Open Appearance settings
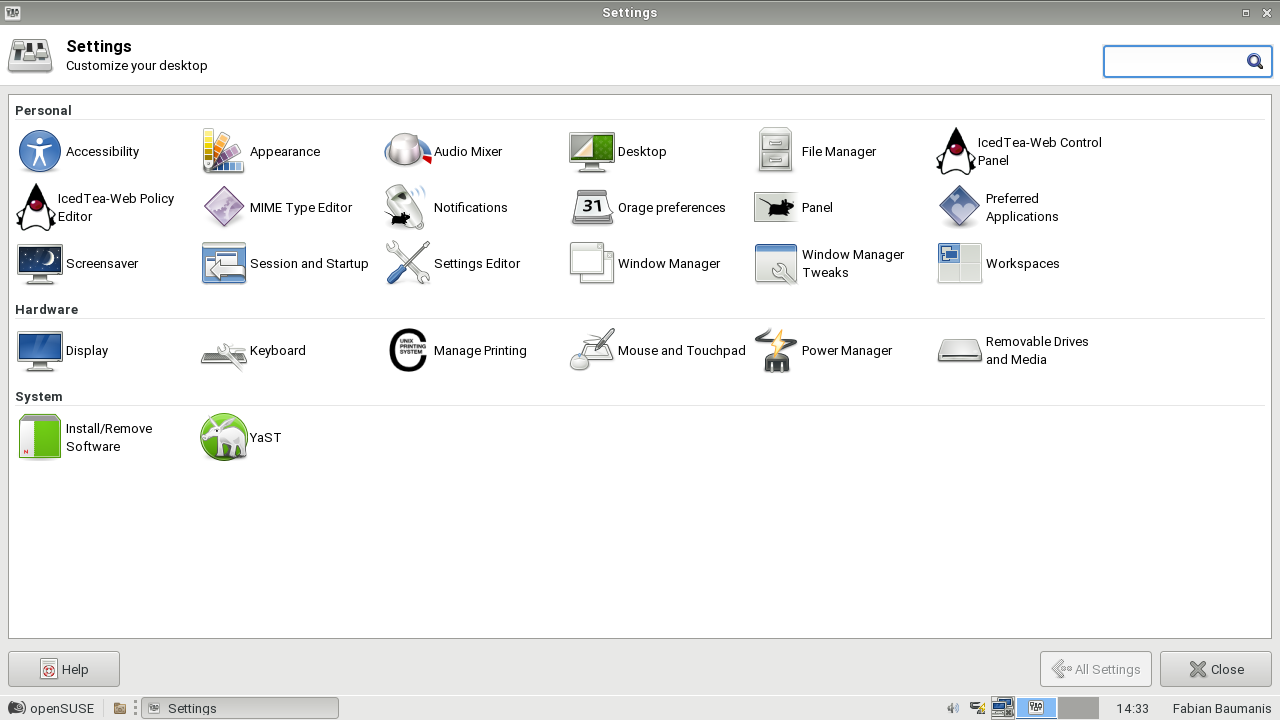 click(224, 152)
